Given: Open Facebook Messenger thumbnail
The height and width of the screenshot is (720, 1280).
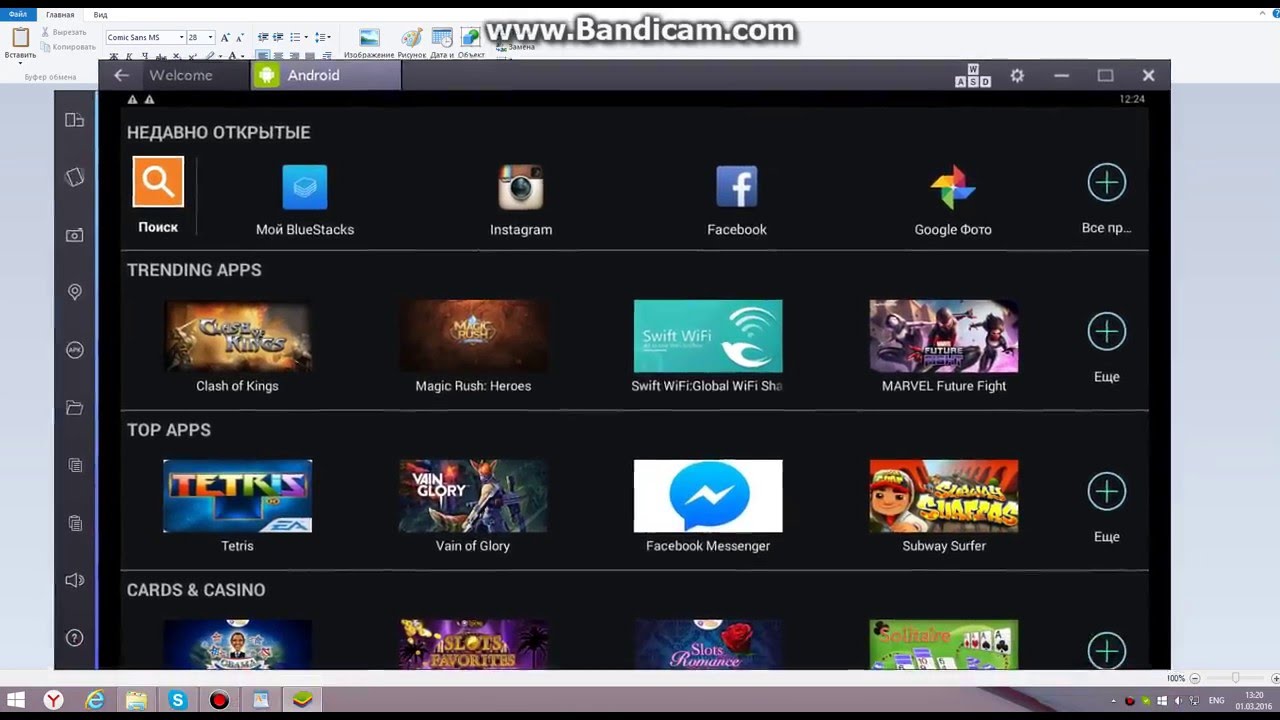Looking at the screenshot, I should click(708, 496).
